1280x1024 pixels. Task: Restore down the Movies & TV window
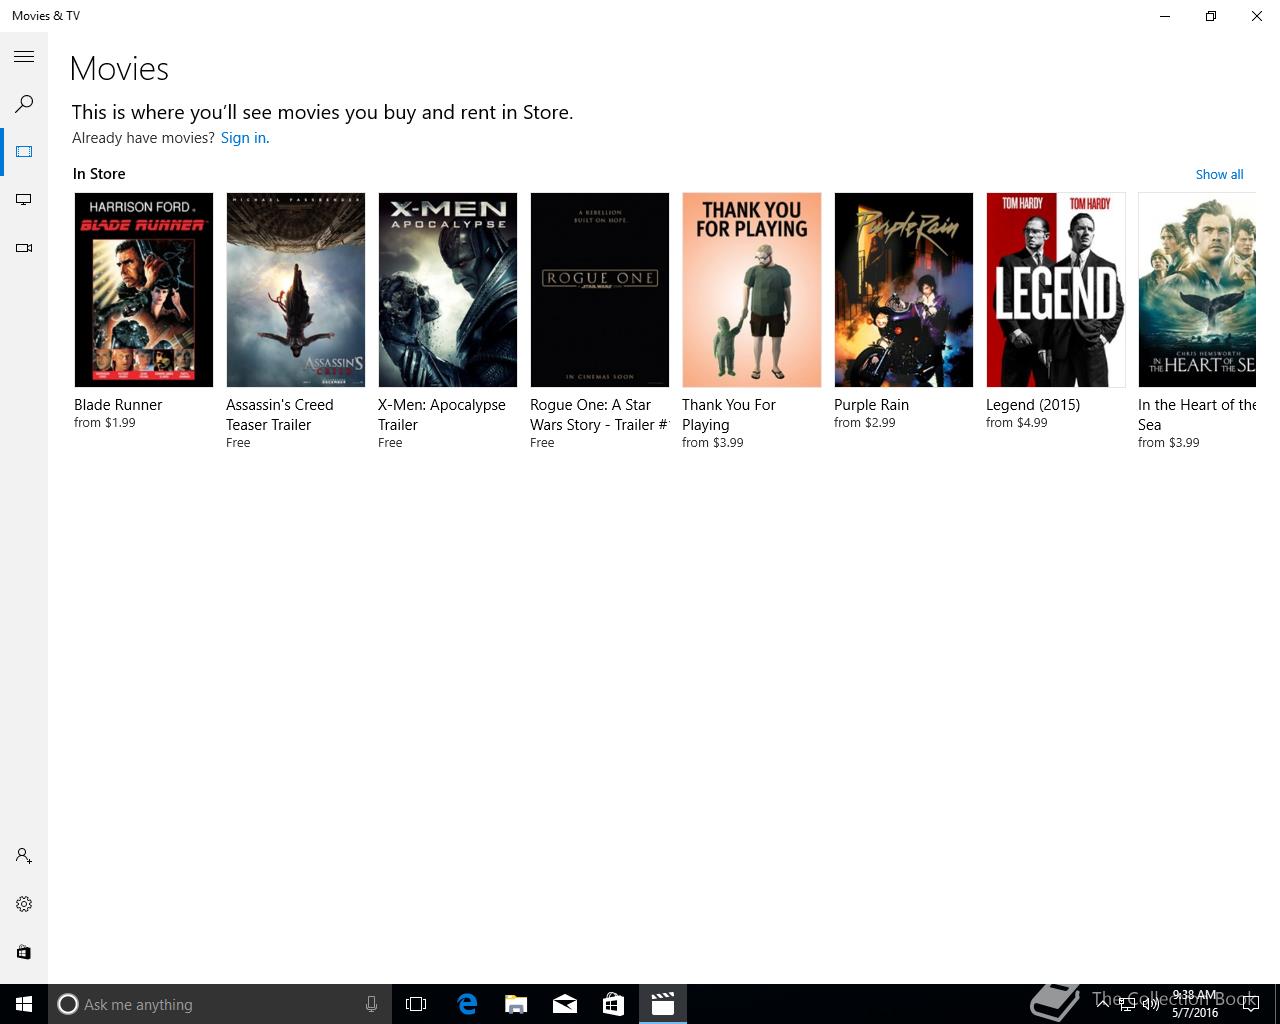click(1211, 16)
